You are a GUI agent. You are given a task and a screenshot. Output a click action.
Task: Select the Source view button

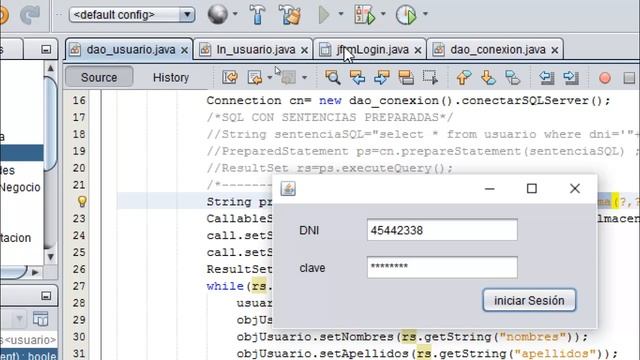(x=99, y=77)
